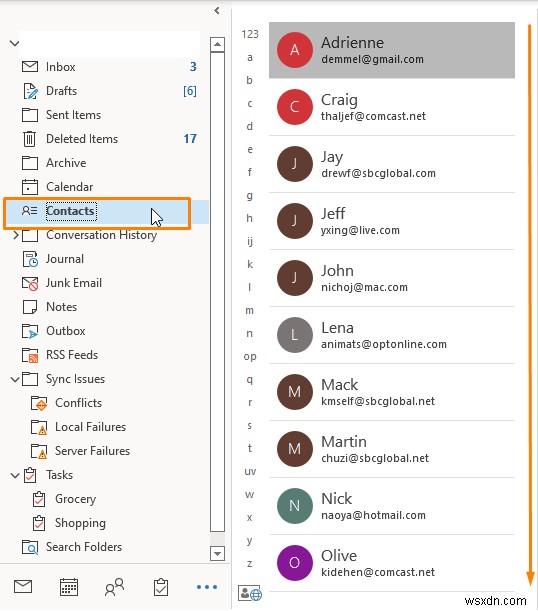Jump to contacts starting with m
538x611 pixels.
coord(249,310)
